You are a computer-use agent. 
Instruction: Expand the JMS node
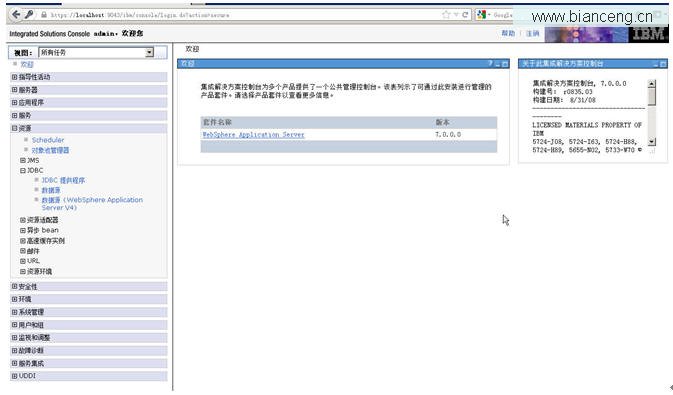[x=23, y=160]
